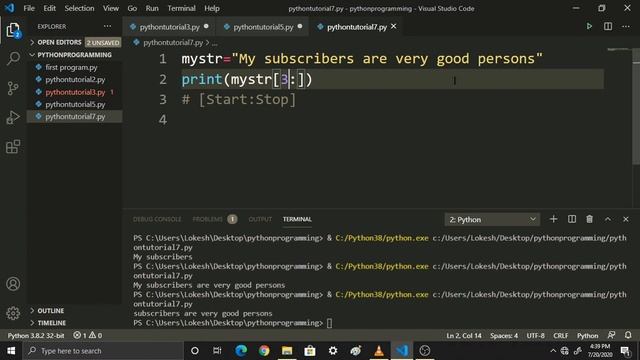Open pythontutorial5.py in explorer tree

click(75, 104)
